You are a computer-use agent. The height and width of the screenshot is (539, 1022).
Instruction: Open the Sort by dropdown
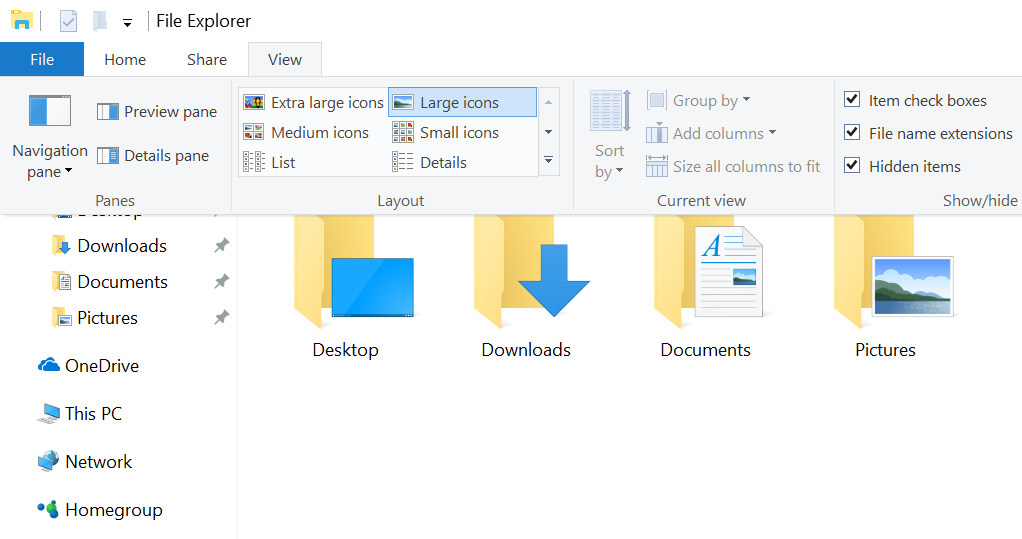pos(609,135)
